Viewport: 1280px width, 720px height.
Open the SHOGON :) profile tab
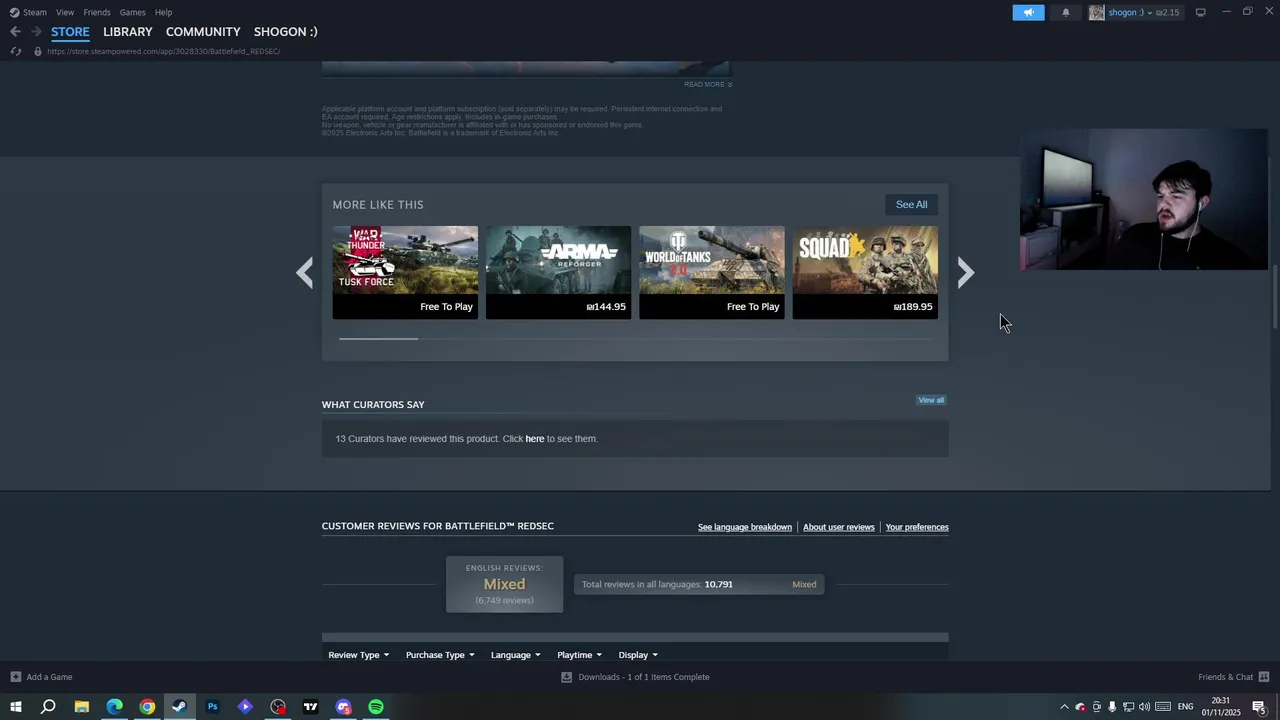click(x=285, y=32)
